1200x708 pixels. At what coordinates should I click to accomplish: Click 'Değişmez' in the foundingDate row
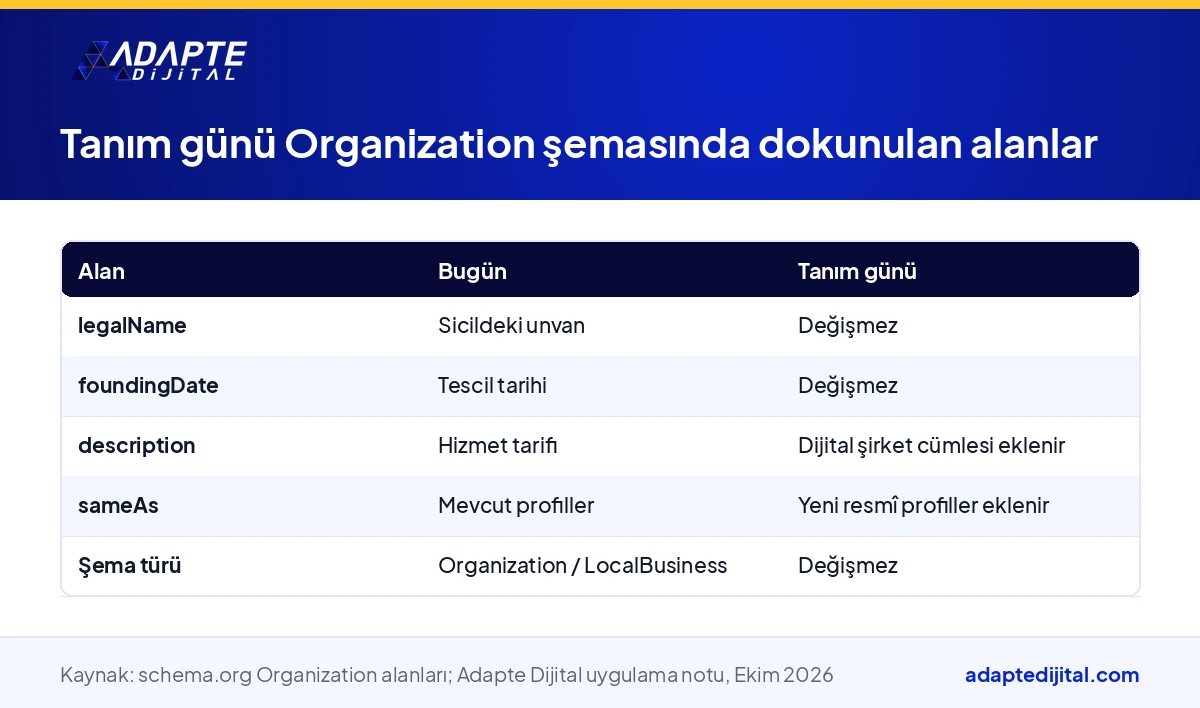click(848, 386)
